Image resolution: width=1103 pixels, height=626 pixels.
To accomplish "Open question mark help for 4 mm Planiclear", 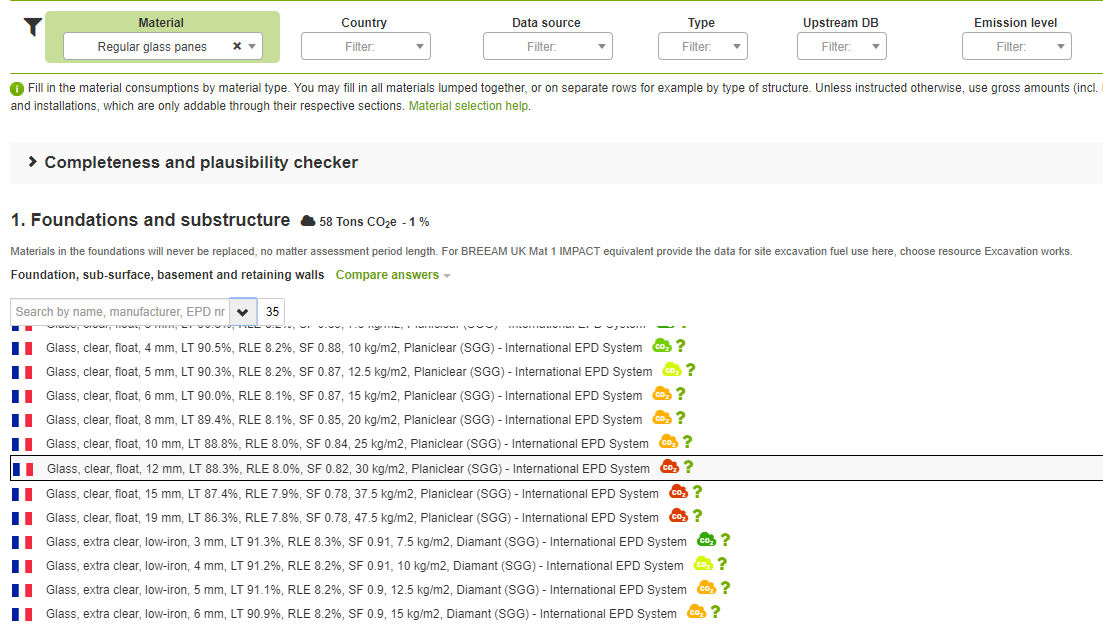I will point(680,346).
